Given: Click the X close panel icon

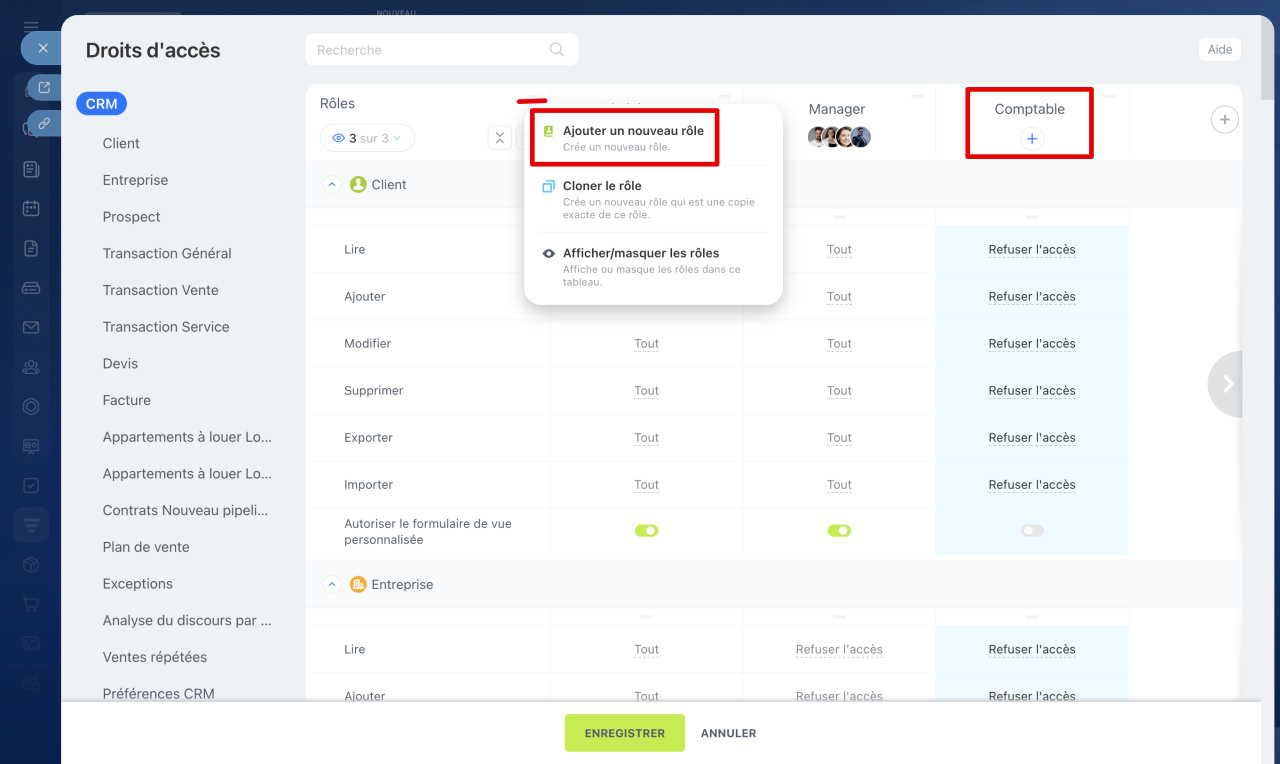Looking at the screenshot, I should tap(42, 47).
